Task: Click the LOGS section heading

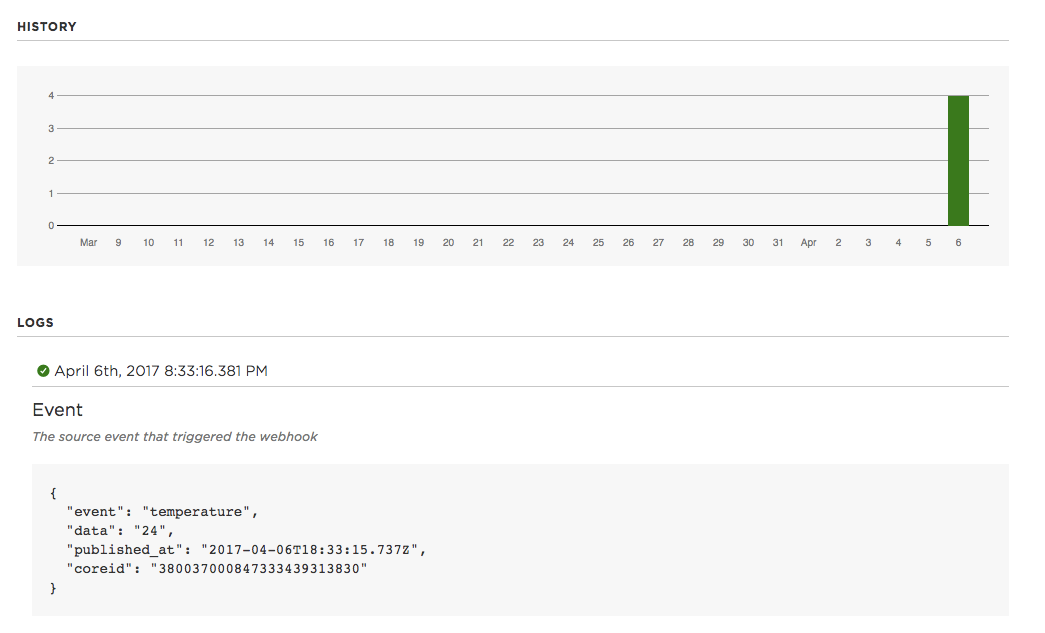Action: pos(35,323)
